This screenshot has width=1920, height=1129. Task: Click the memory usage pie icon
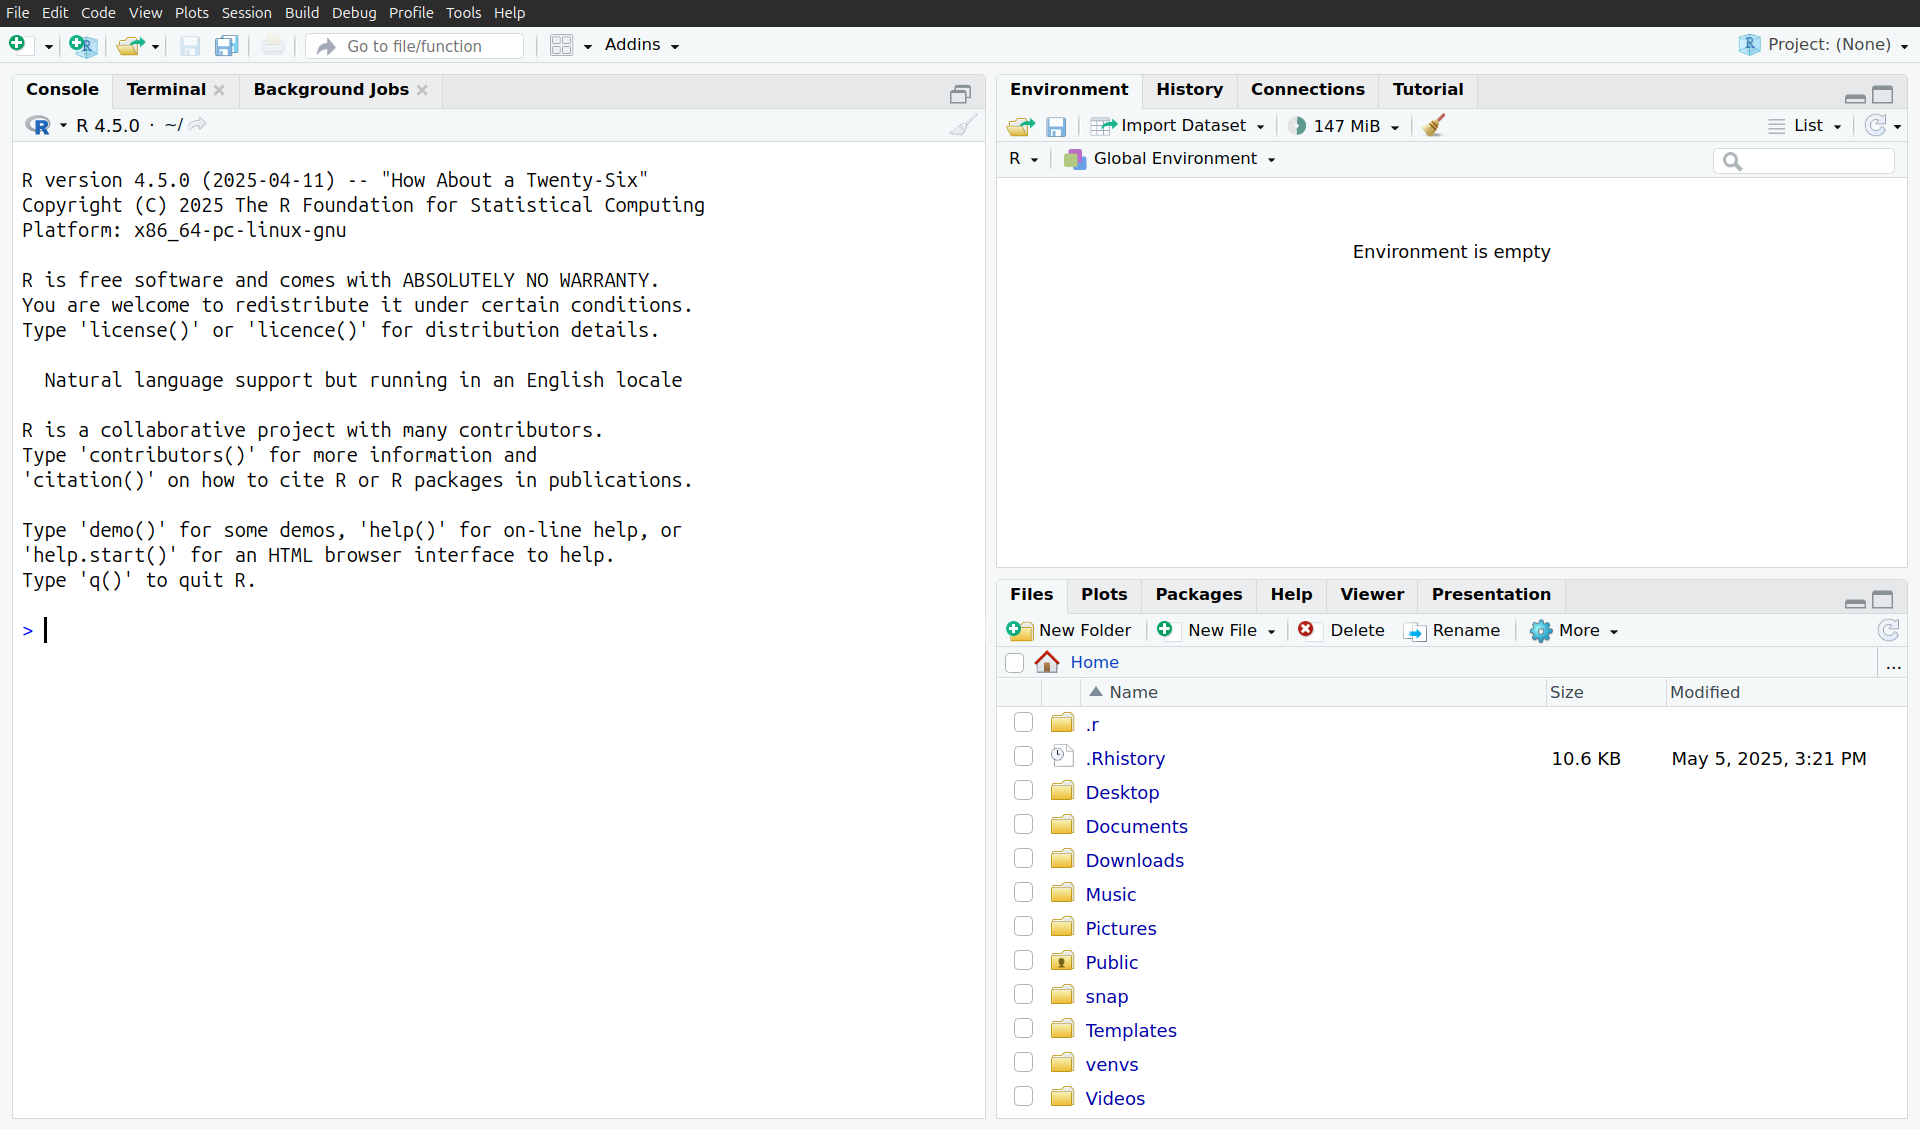[x=1298, y=126]
